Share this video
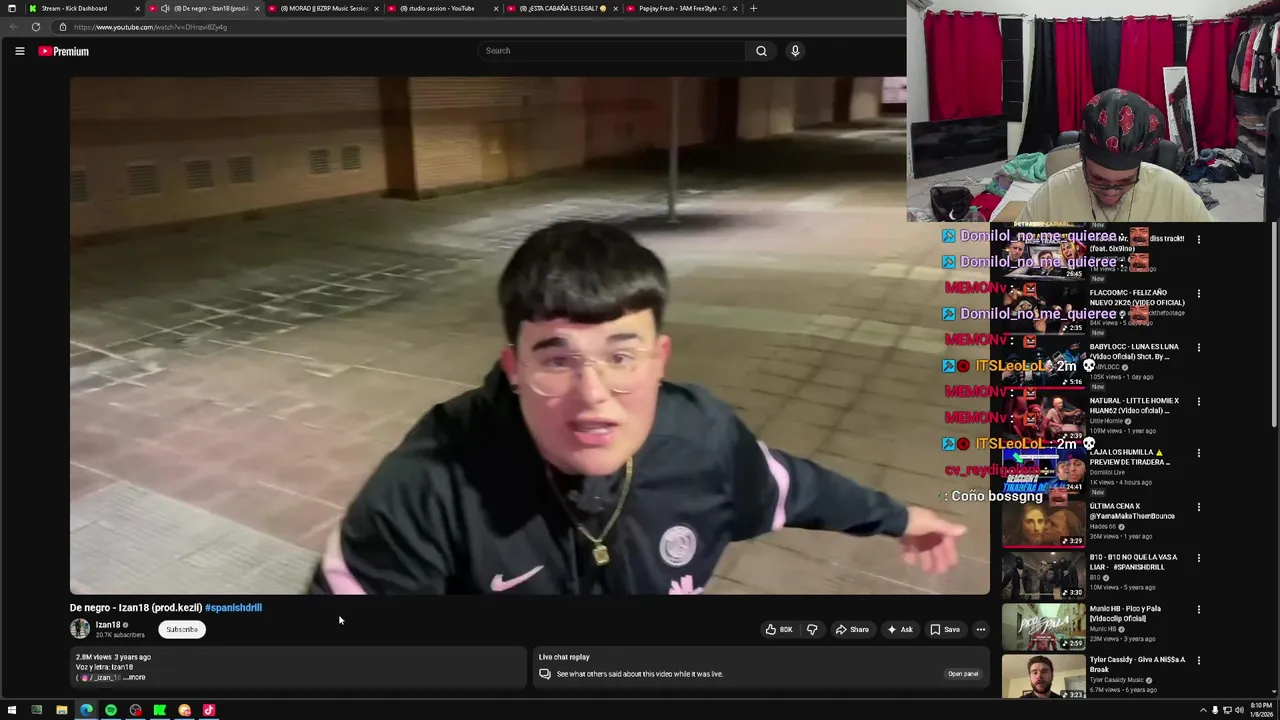Viewport: 1280px width, 720px height. (x=852, y=630)
